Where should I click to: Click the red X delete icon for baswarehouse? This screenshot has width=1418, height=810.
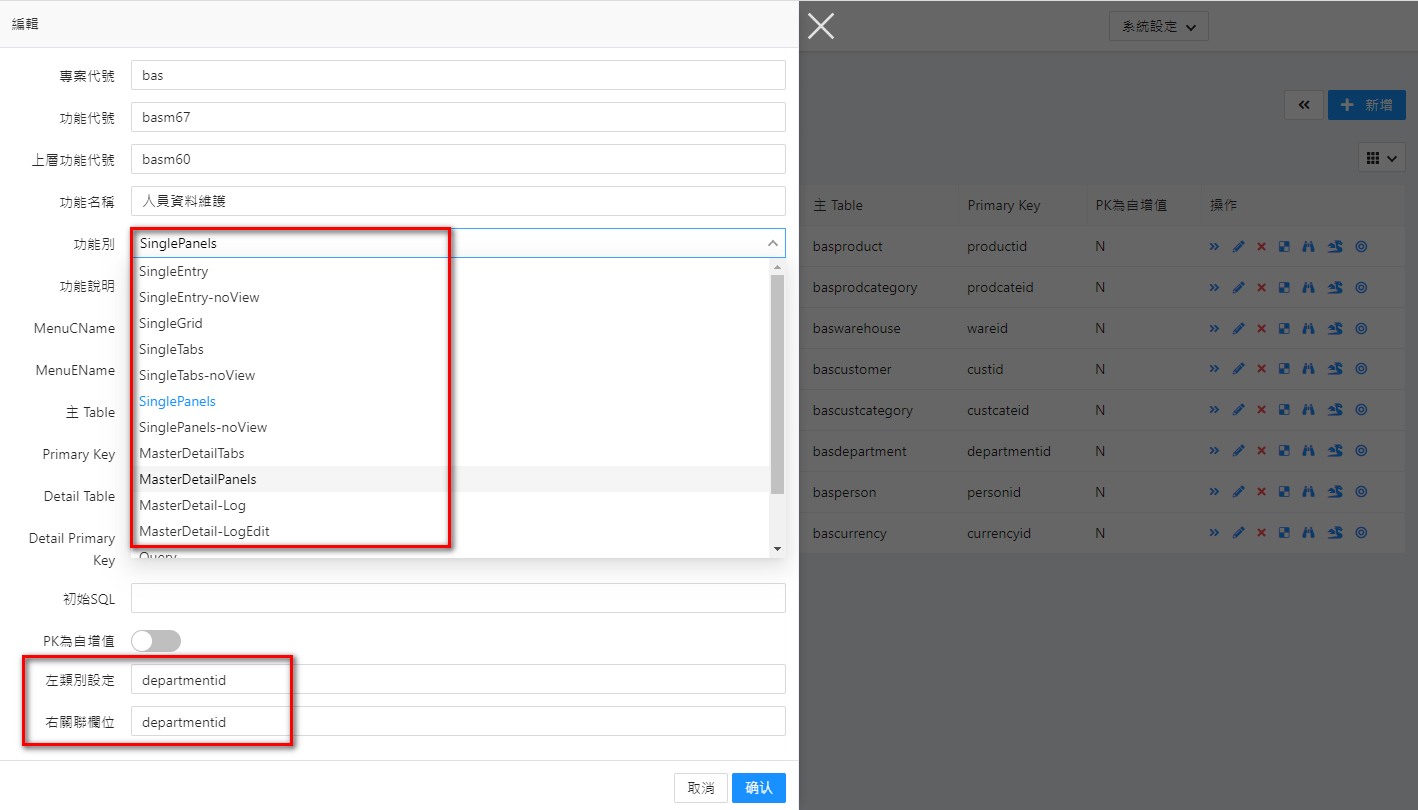pos(1261,328)
